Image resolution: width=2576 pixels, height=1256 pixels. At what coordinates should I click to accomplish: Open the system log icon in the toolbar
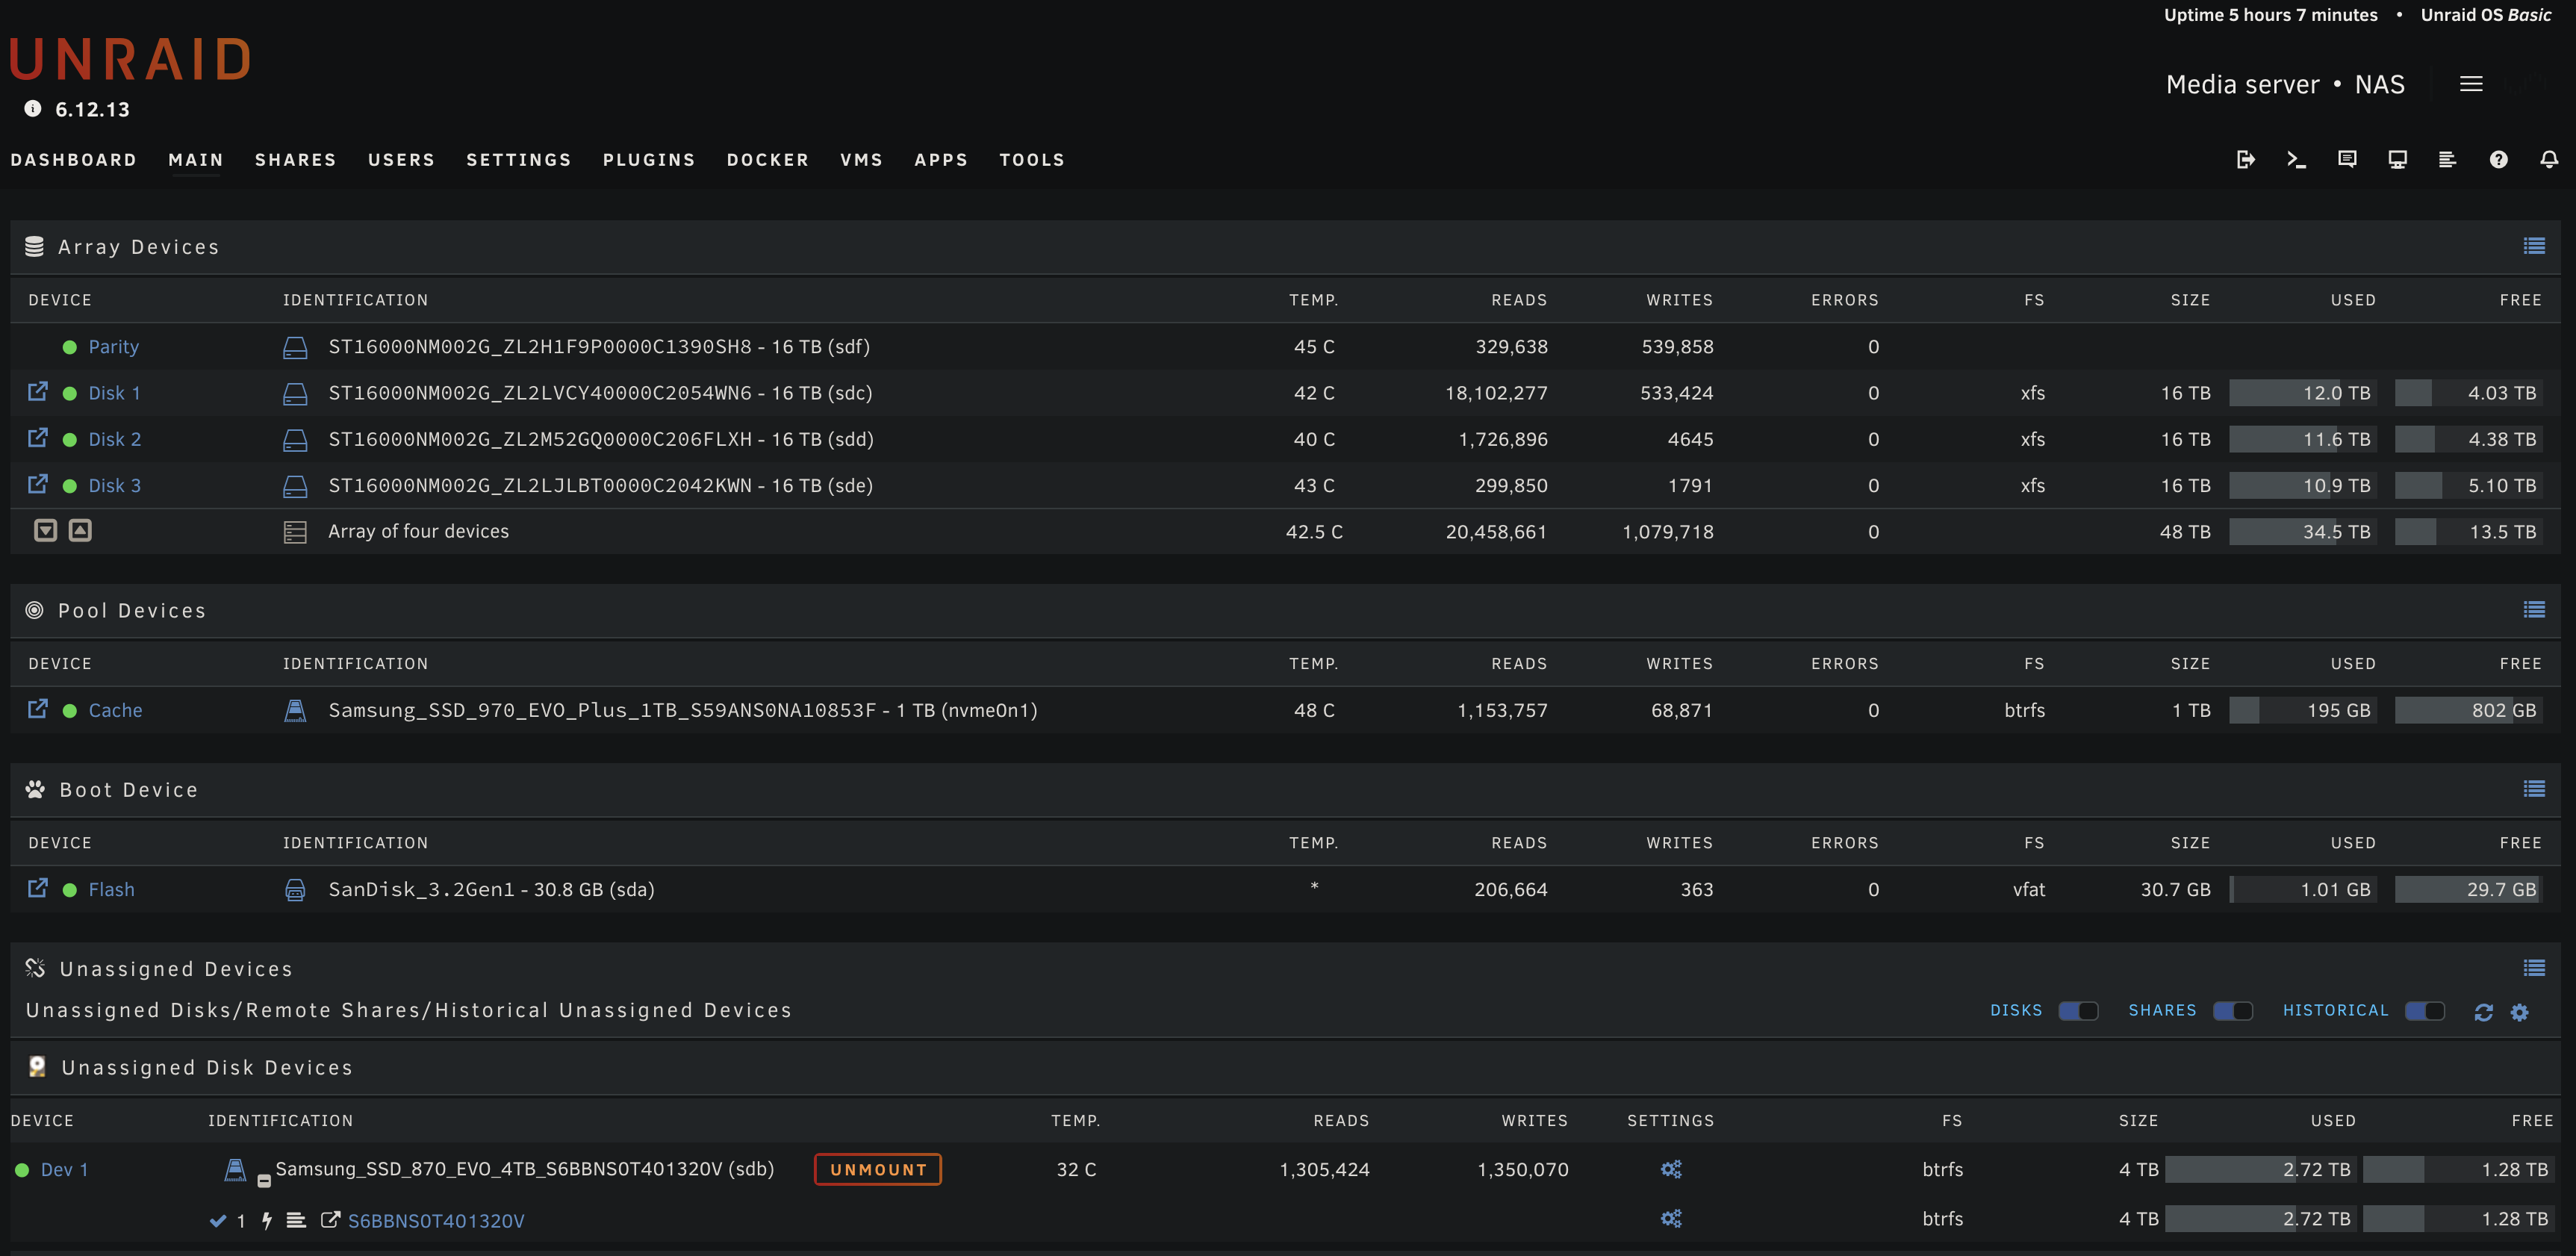pos(2447,160)
